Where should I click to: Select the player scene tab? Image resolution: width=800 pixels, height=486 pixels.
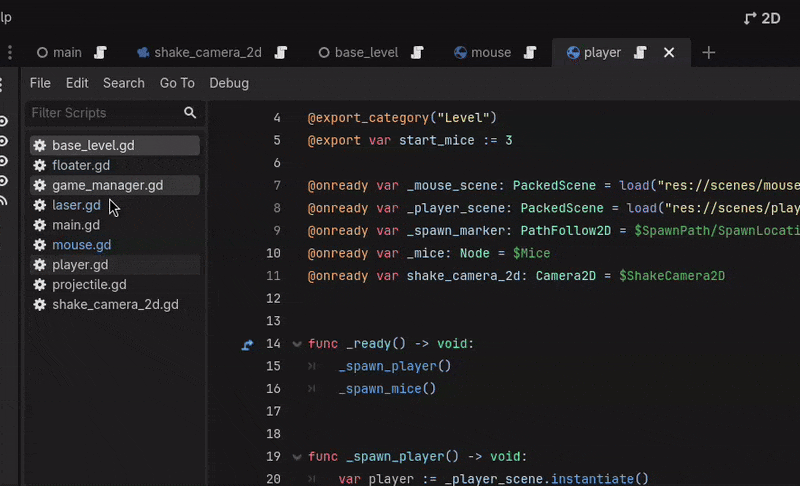click(594, 53)
